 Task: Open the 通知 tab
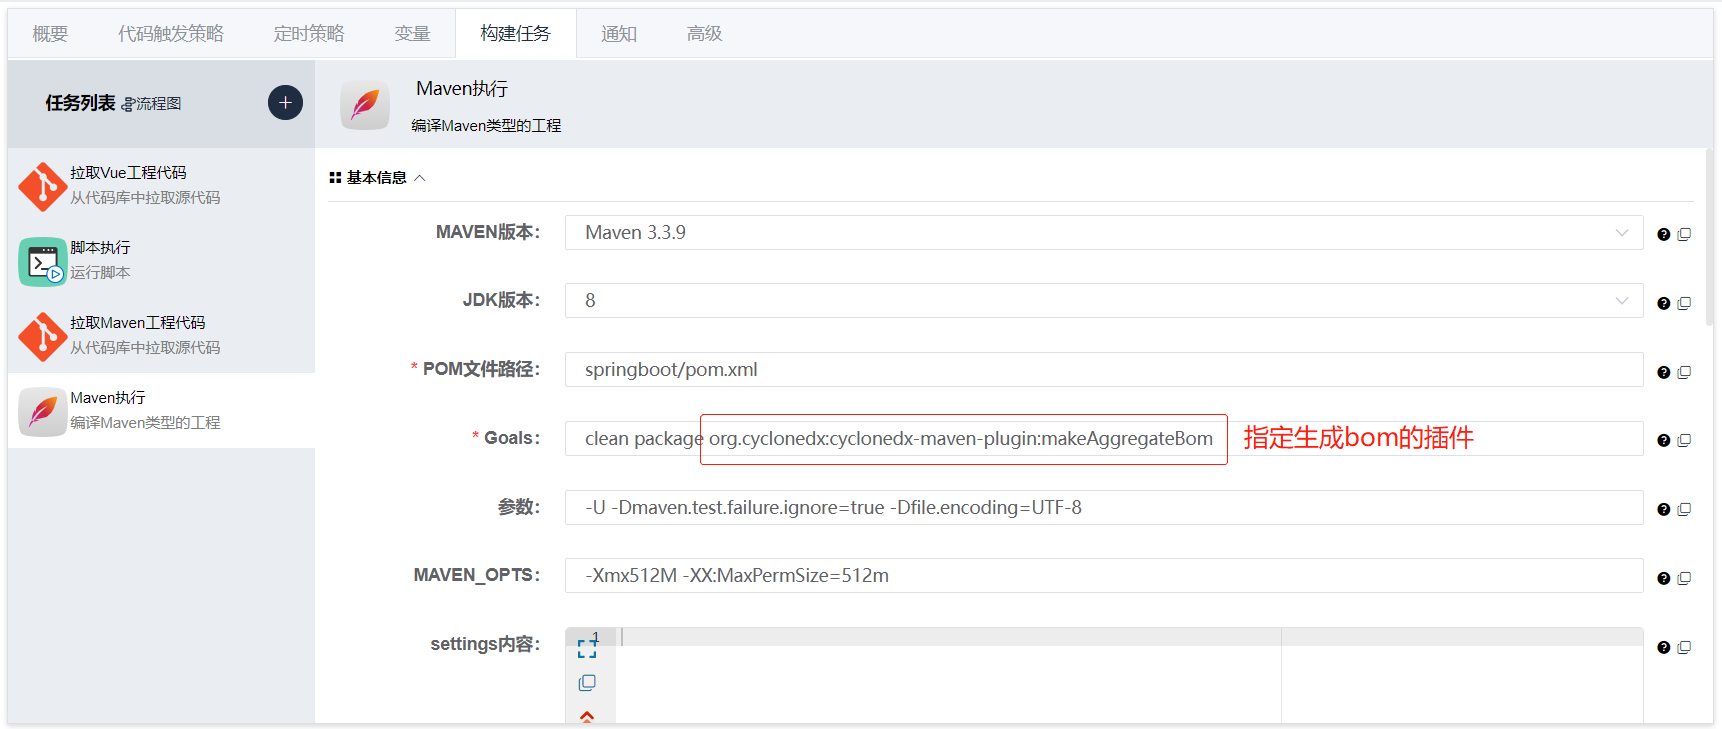tap(619, 34)
